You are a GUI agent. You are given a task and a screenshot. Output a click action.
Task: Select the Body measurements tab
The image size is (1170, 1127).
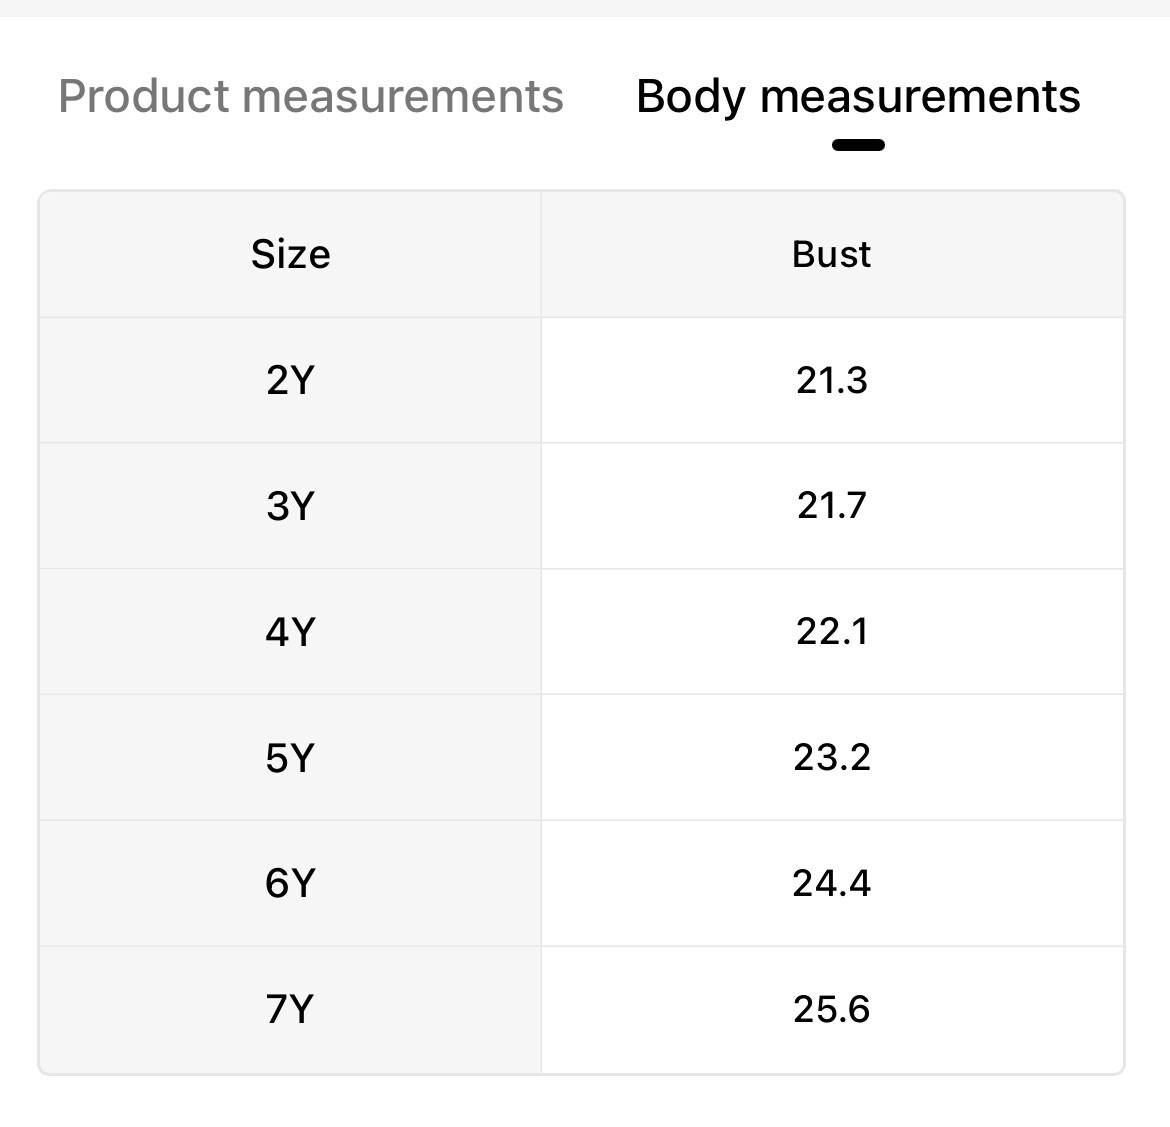858,97
